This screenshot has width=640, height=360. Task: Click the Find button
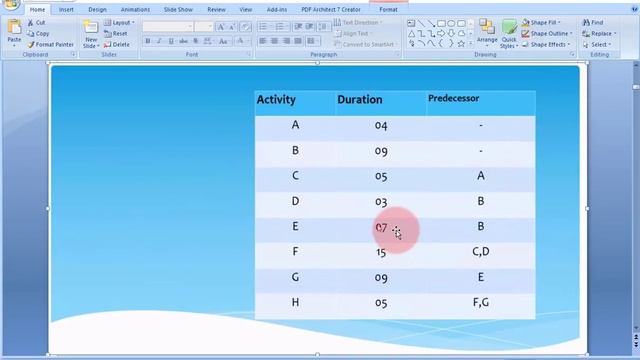pos(593,23)
